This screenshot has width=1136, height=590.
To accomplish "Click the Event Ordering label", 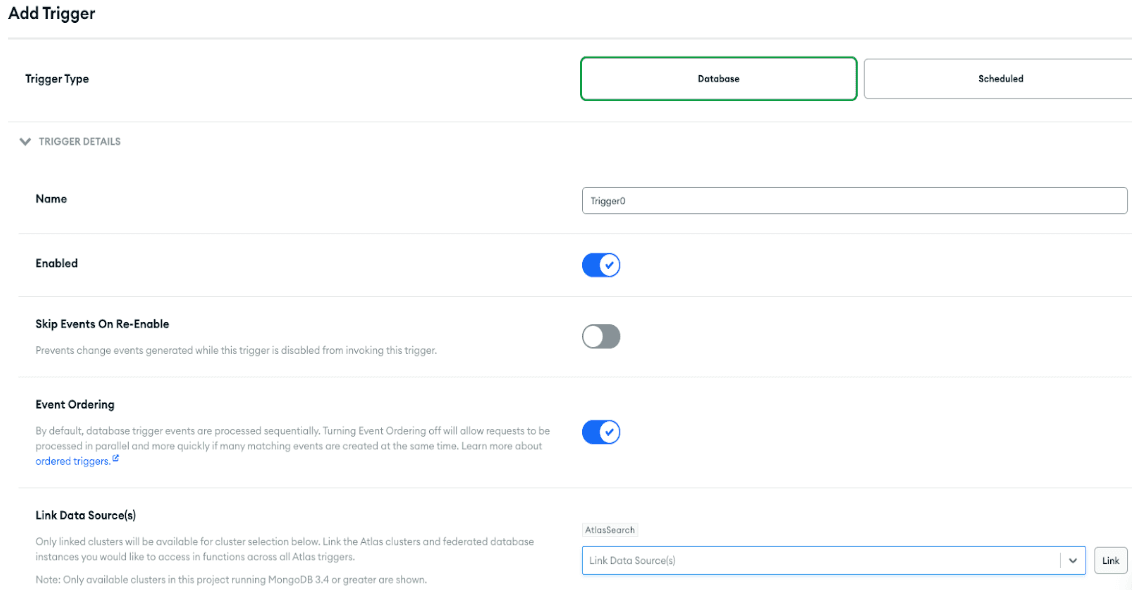I will (x=75, y=405).
